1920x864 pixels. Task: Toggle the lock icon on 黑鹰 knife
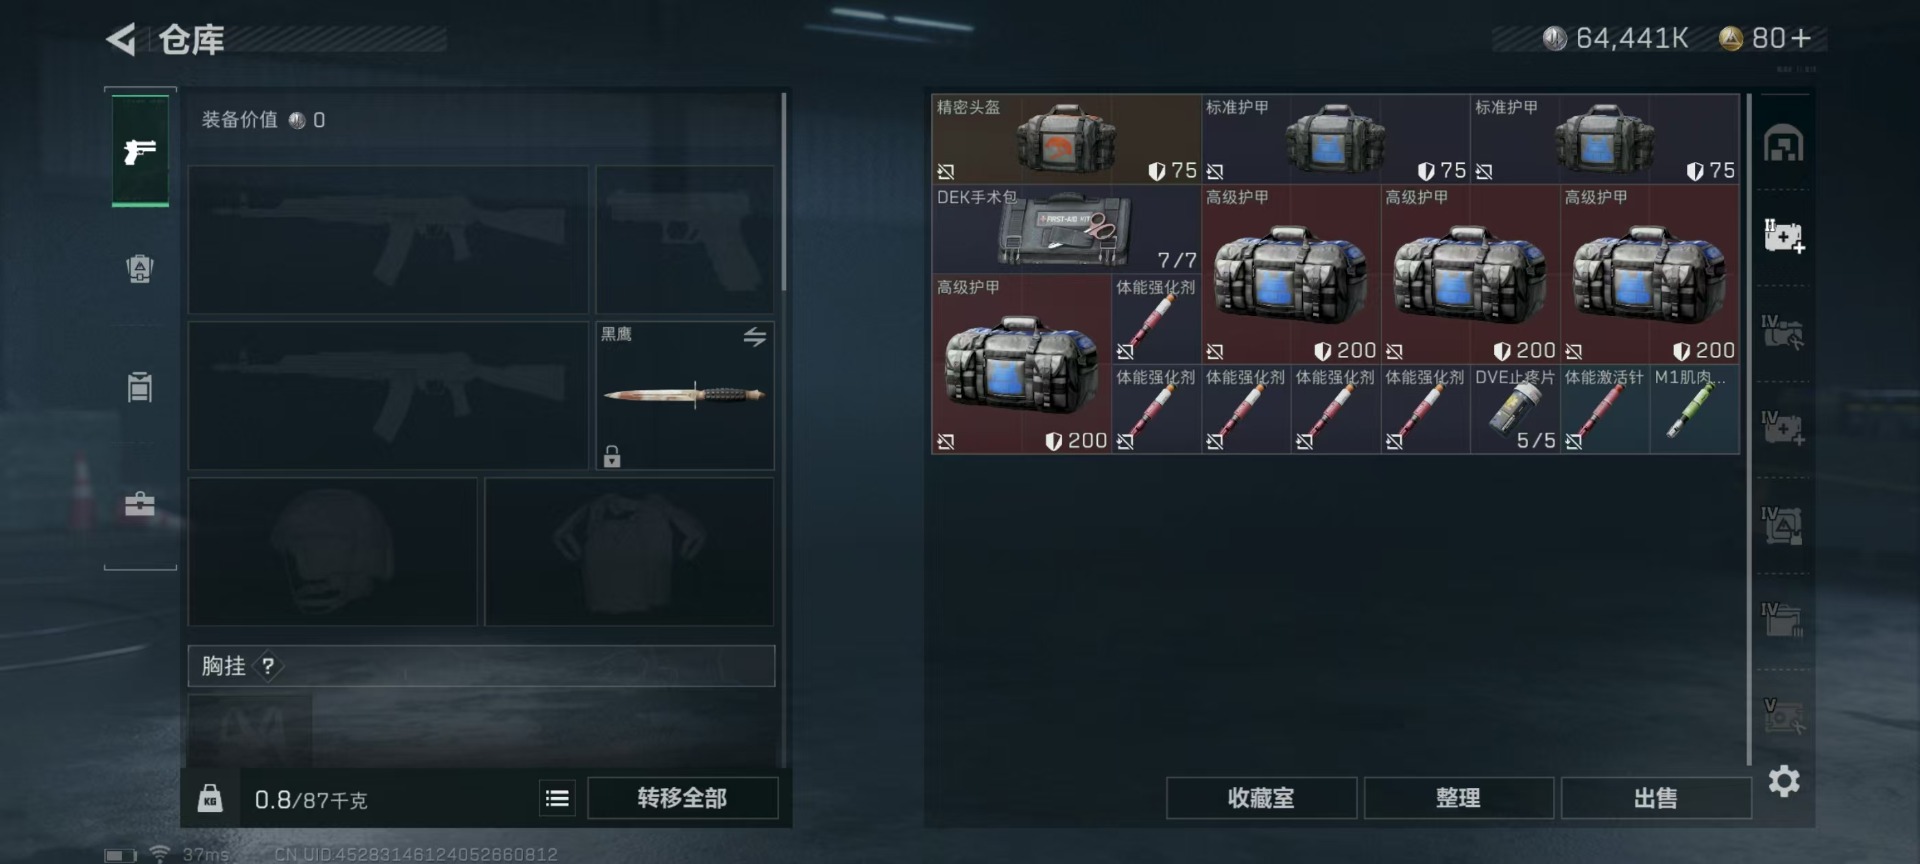coord(612,456)
